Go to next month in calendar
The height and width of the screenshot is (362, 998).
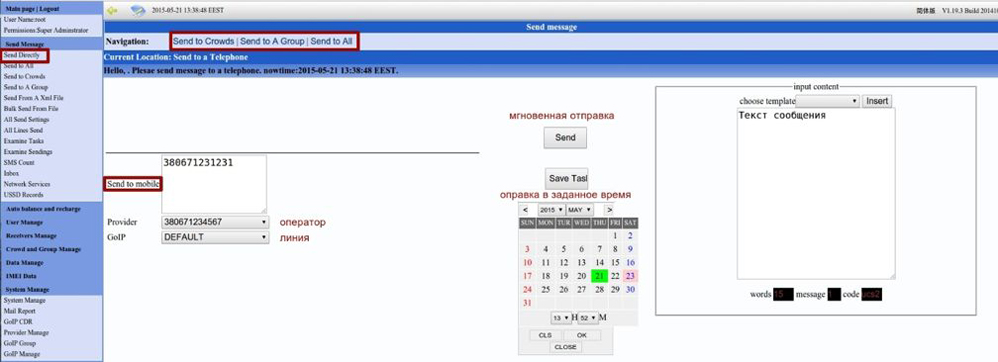(x=609, y=209)
